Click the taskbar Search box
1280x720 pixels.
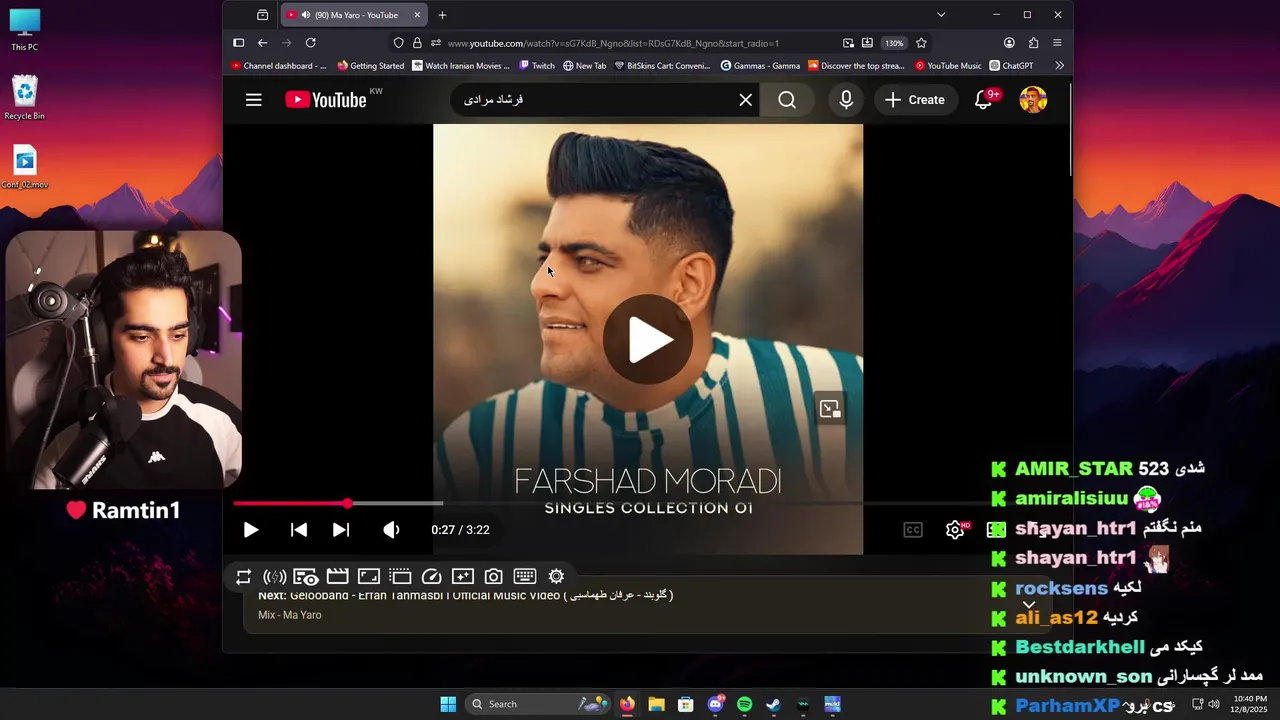pos(539,704)
